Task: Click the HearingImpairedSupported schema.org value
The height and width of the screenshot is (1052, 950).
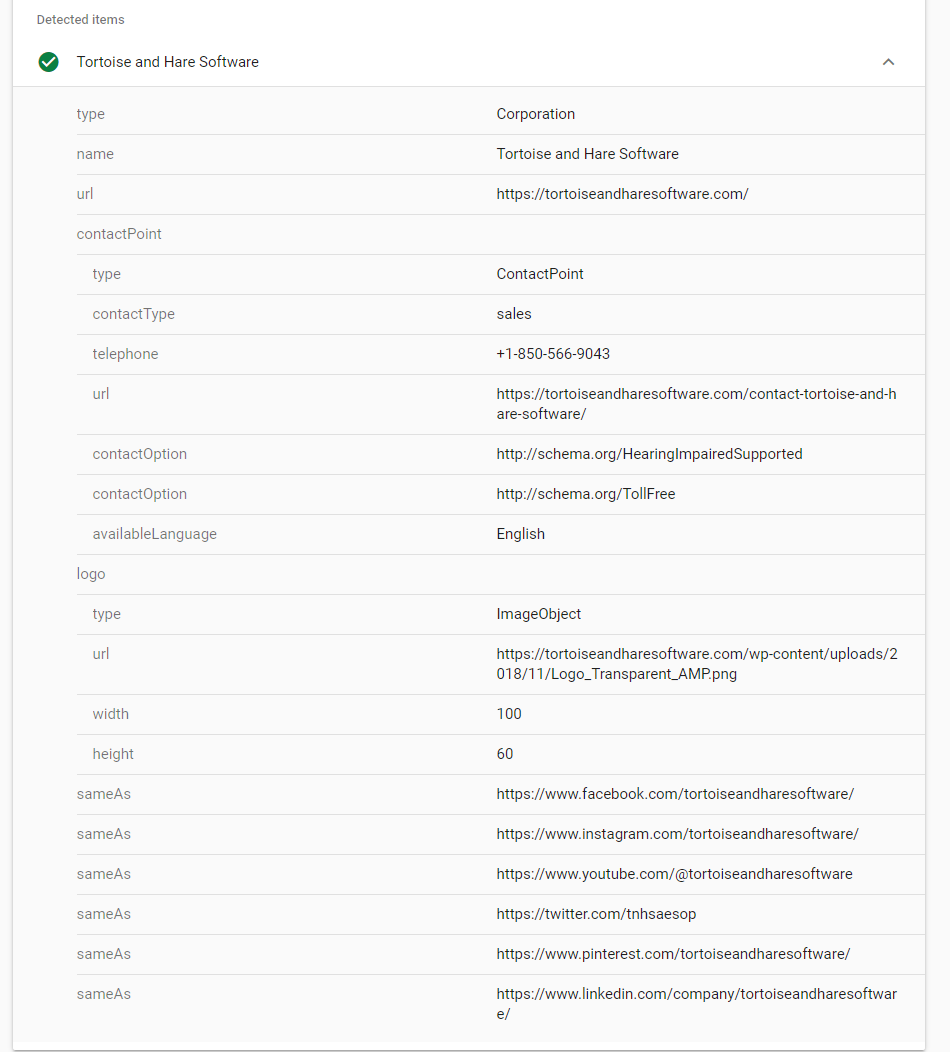Action: click(x=649, y=454)
